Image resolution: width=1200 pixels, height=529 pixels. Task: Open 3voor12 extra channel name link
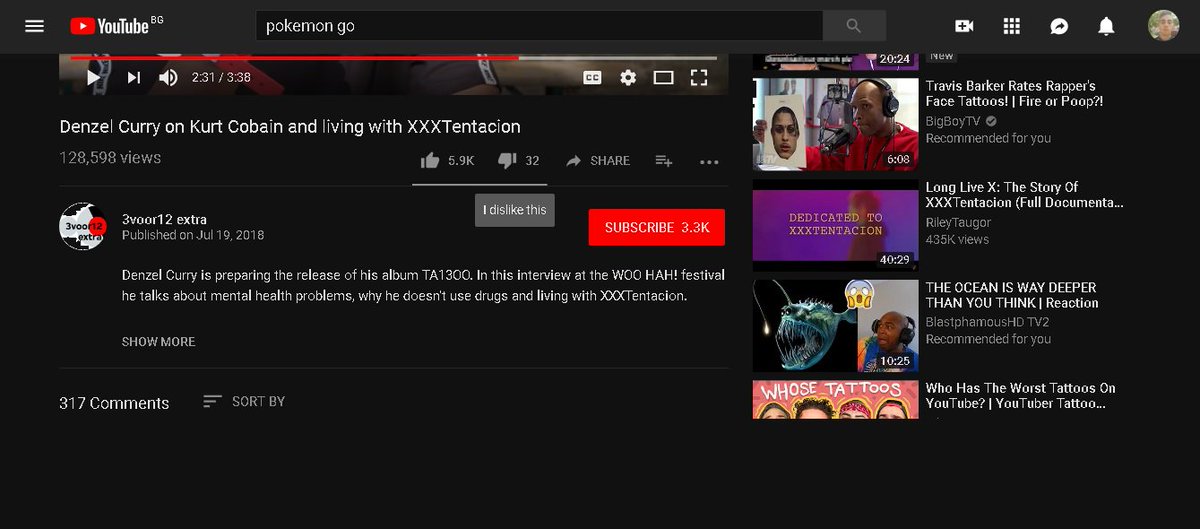164,219
